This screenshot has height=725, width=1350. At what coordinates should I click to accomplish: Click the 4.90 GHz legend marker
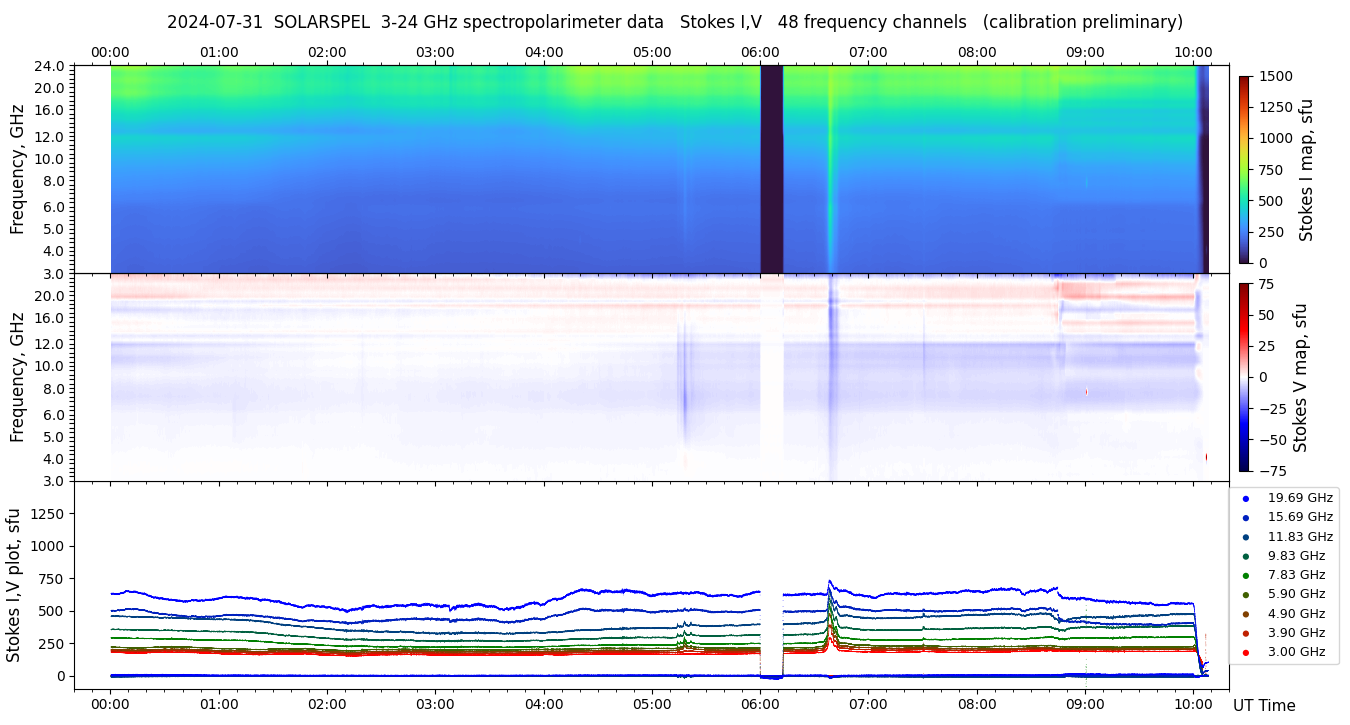coord(1246,614)
